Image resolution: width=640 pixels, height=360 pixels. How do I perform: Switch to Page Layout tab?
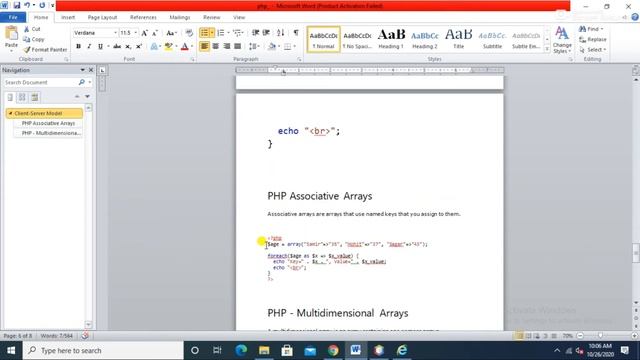click(102, 18)
